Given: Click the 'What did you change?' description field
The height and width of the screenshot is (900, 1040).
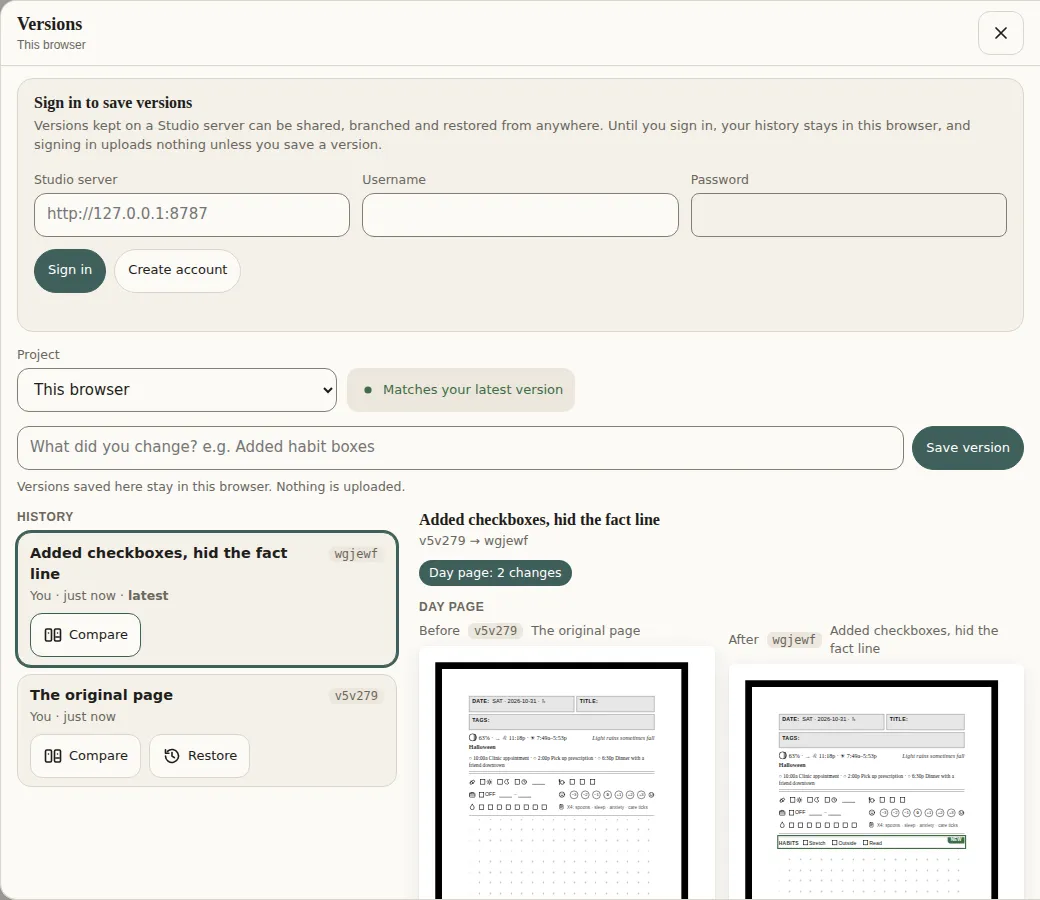Looking at the screenshot, I should pos(460,448).
